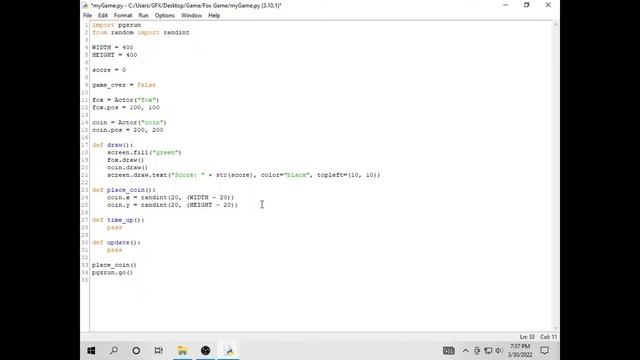
Task: Switch to OBS Studio on the taskbar
Action: [x=205, y=351]
